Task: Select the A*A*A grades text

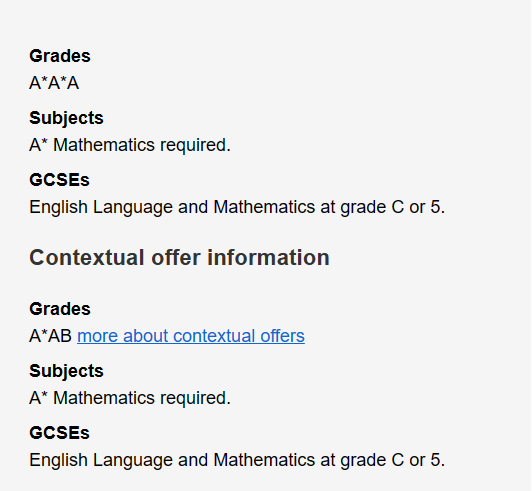Action: point(54,83)
